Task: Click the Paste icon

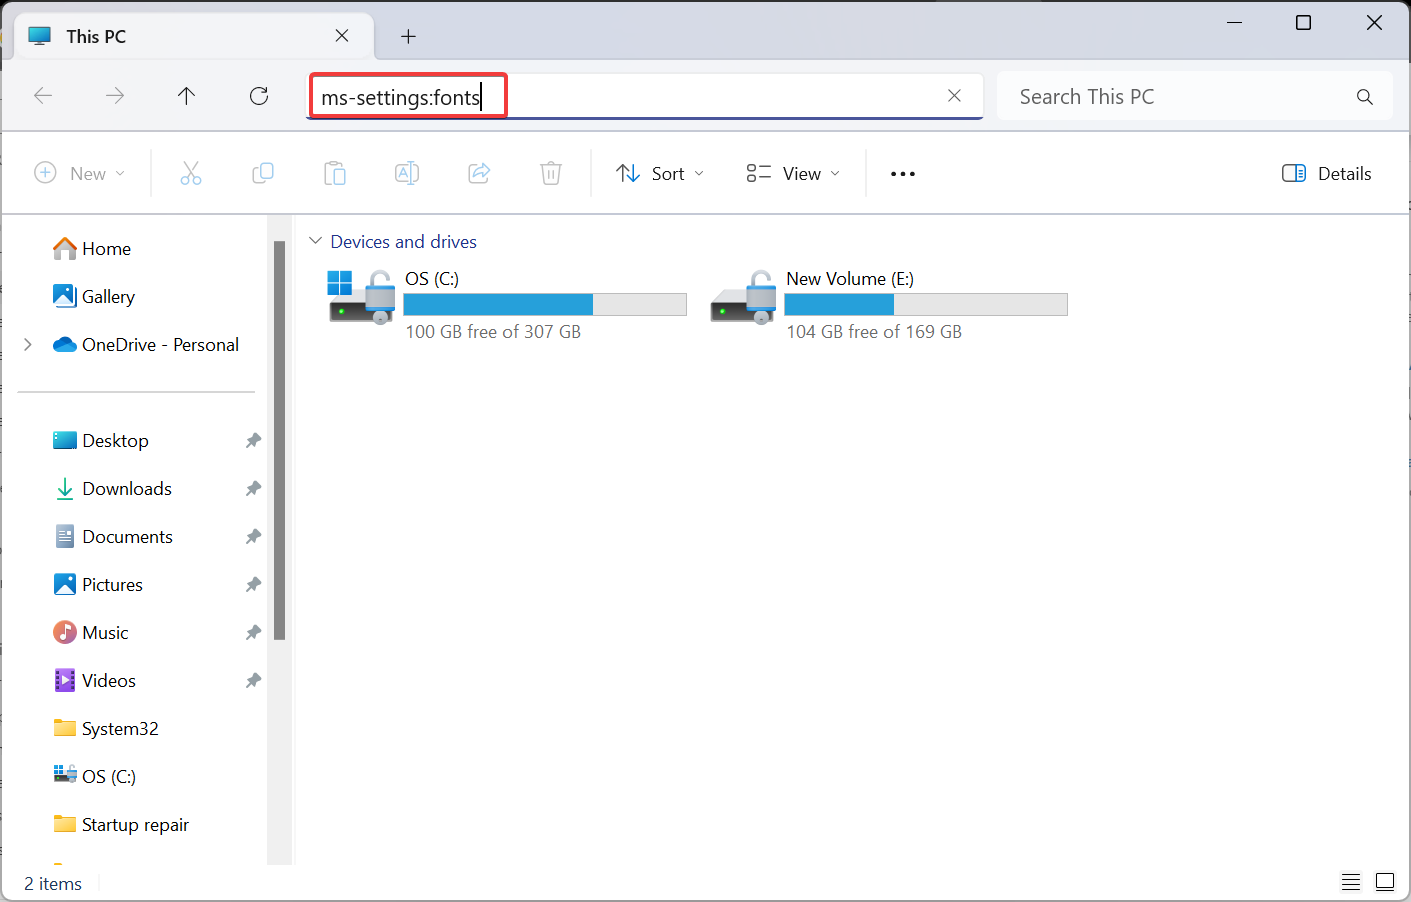Action: (335, 173)
